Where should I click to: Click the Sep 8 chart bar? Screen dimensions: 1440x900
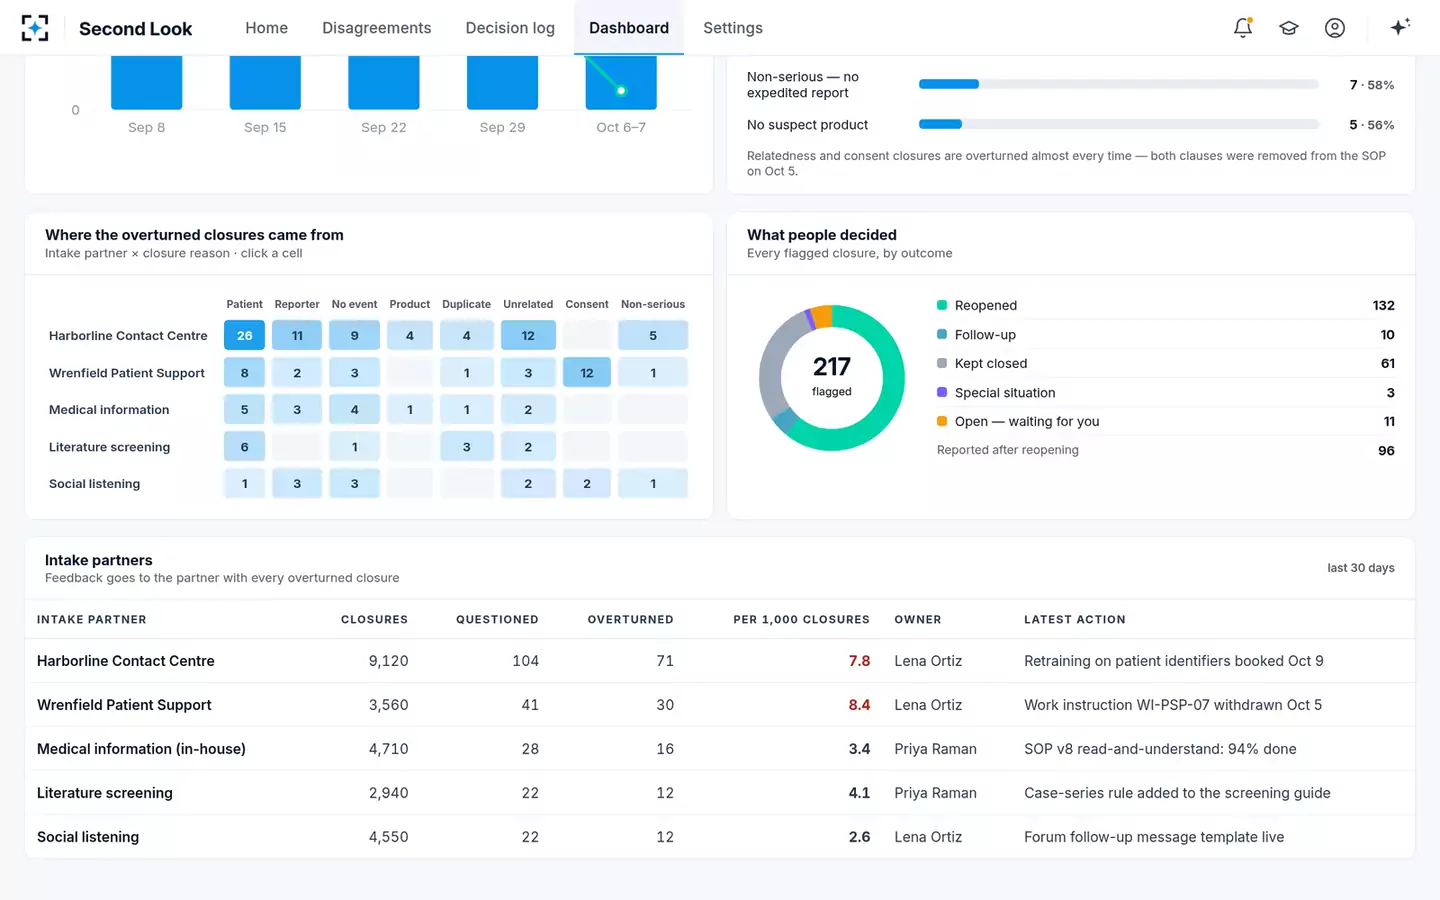click(147, 82)
